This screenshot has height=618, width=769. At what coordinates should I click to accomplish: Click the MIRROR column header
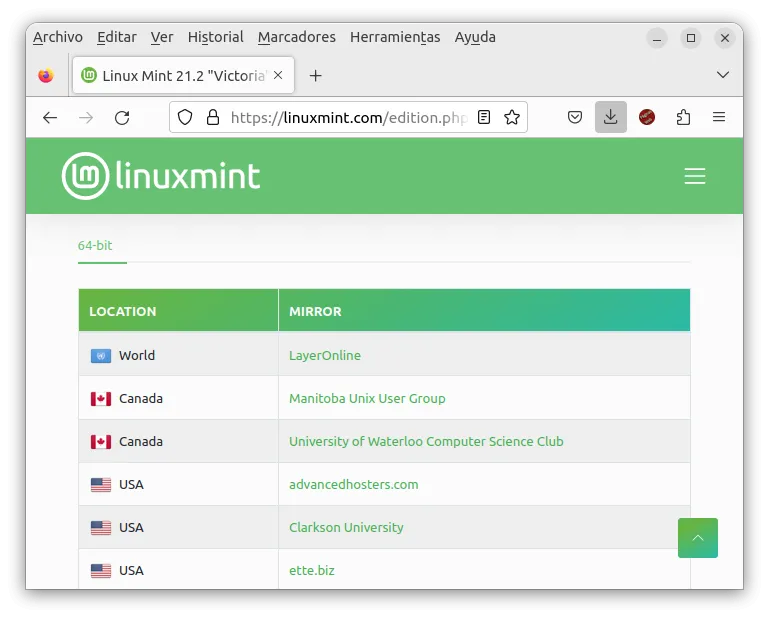(484, 311)
